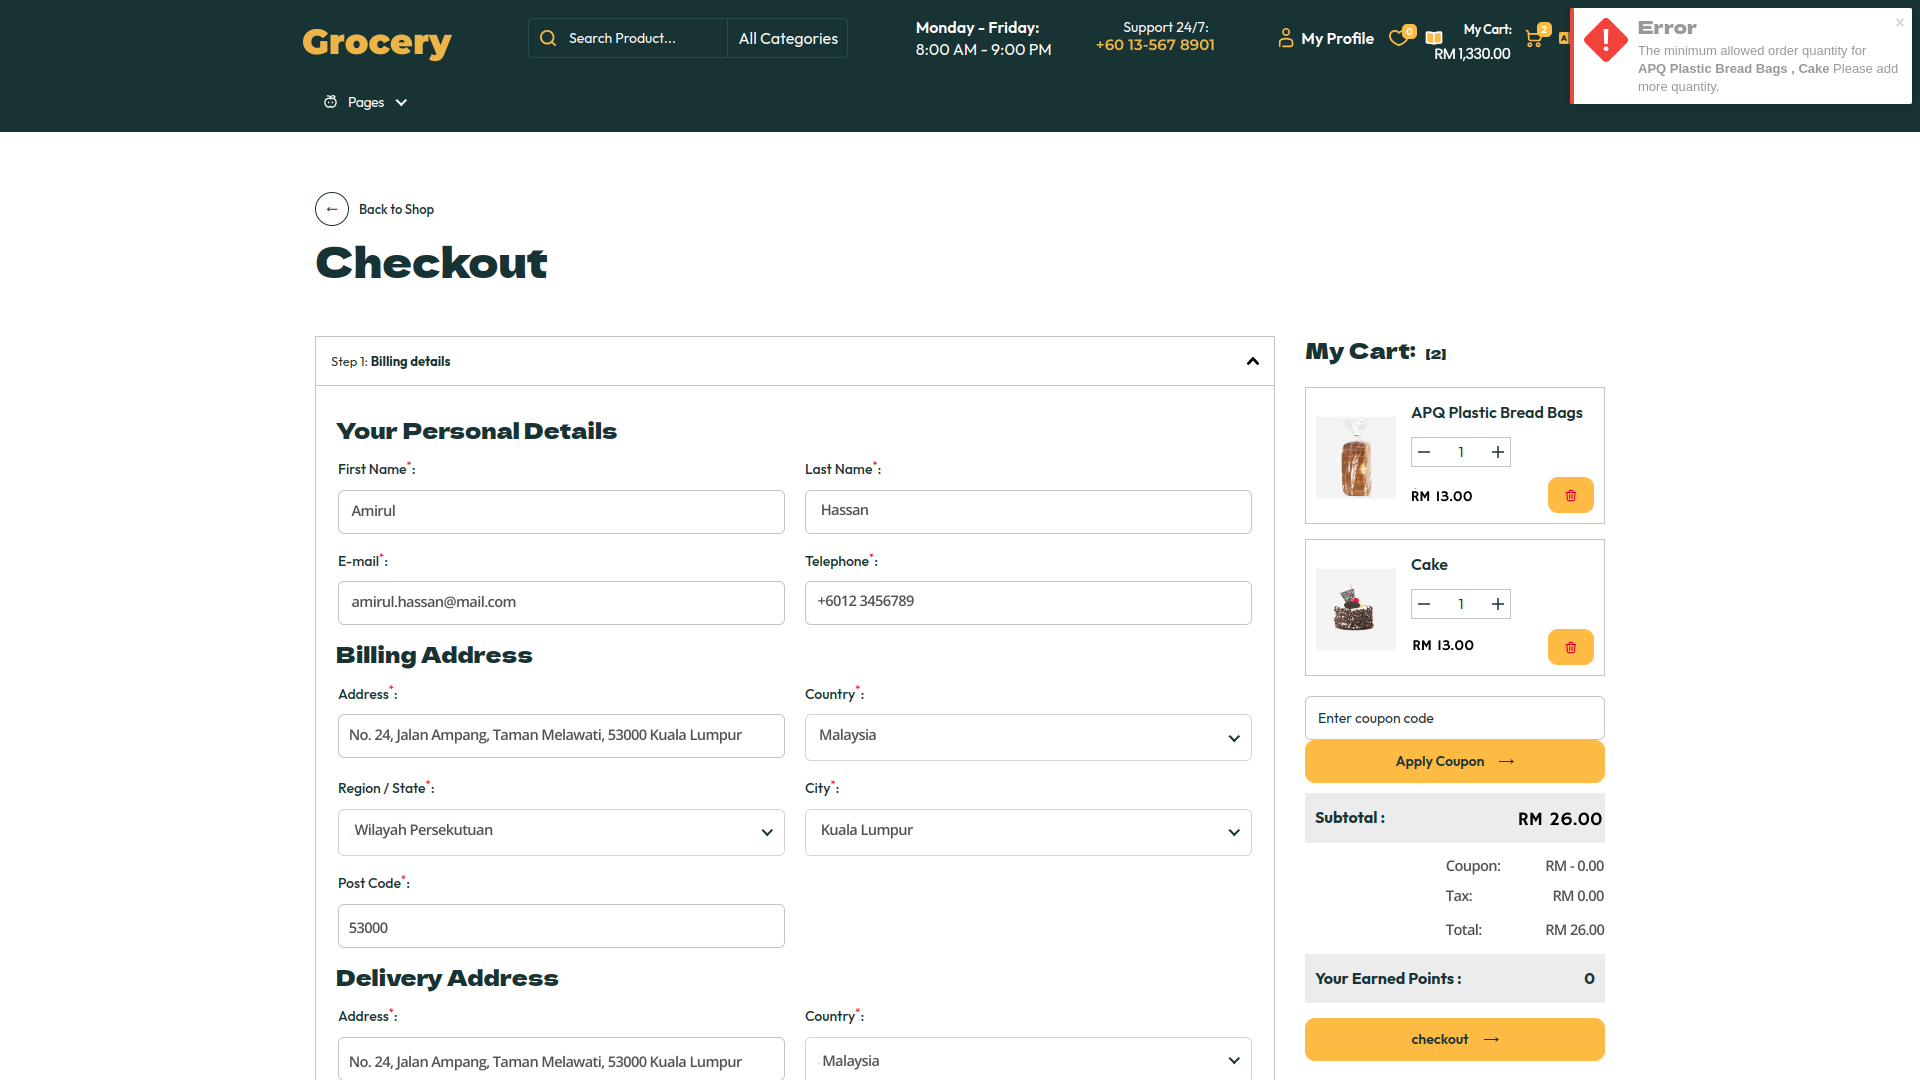
Task: Increase APQ Plastic Bread Bags quantity
Action: click(x=1497, y=452)
